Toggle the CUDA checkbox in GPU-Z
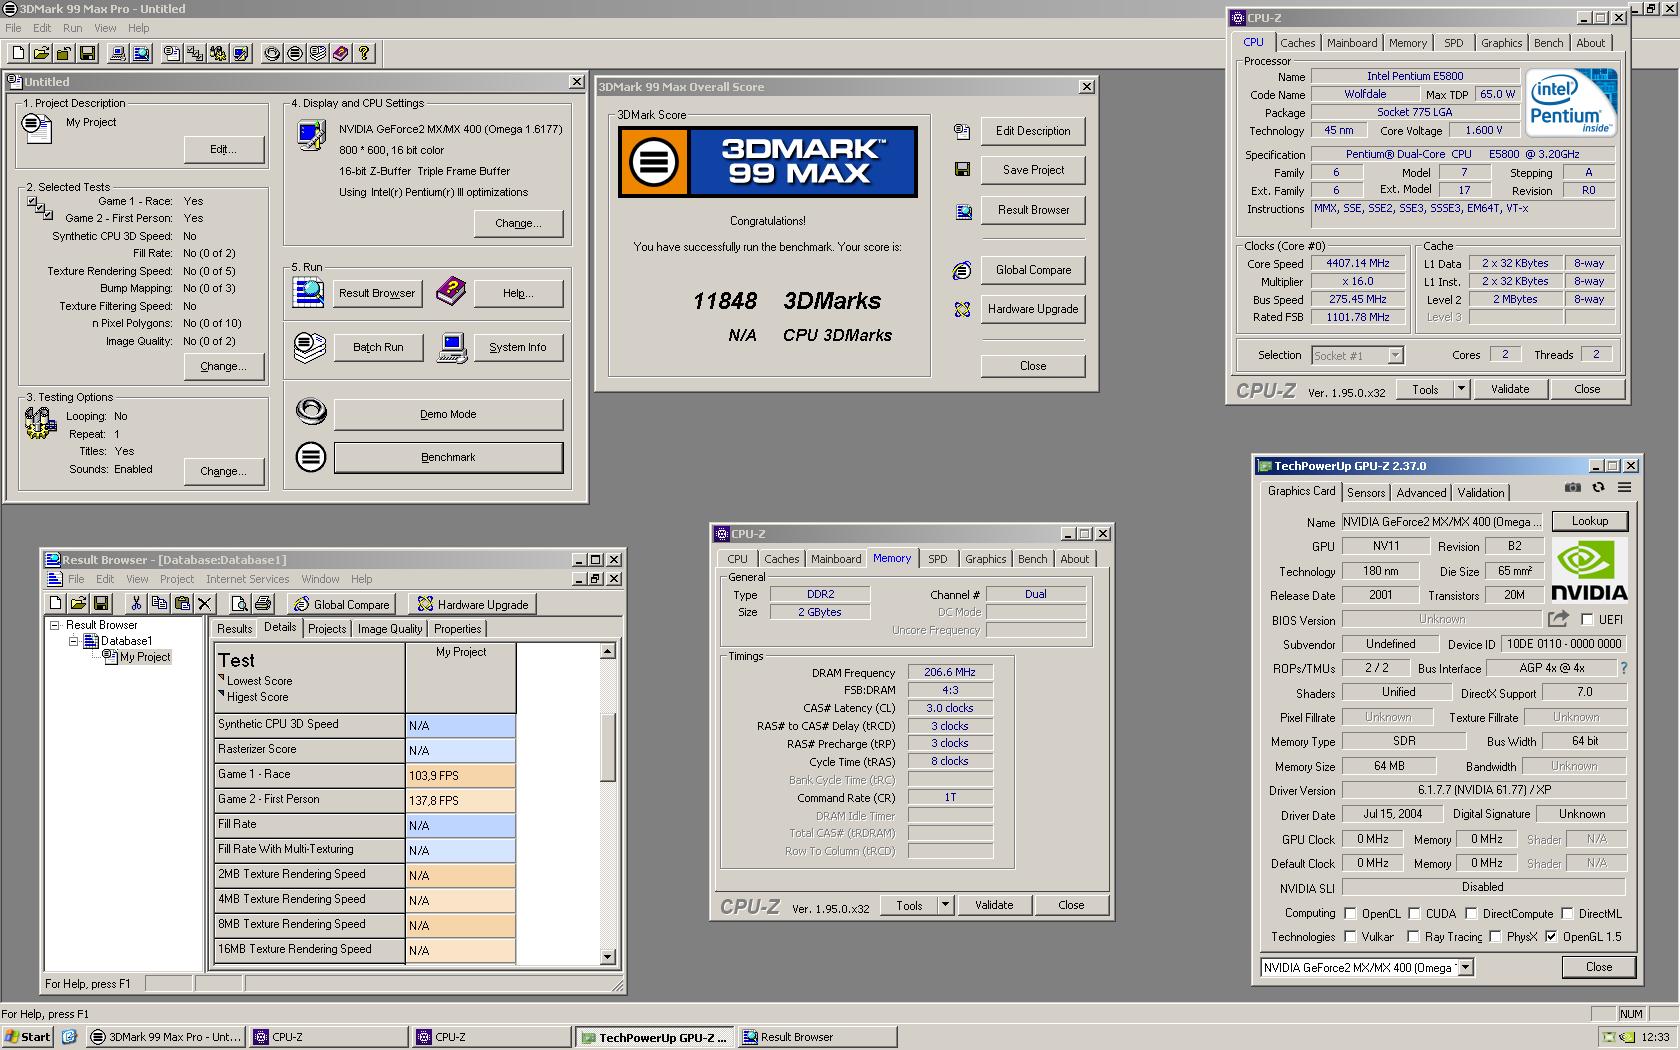This screenshot has height=1050, width=1680. pyautogui.click(x=1415, y=913)
